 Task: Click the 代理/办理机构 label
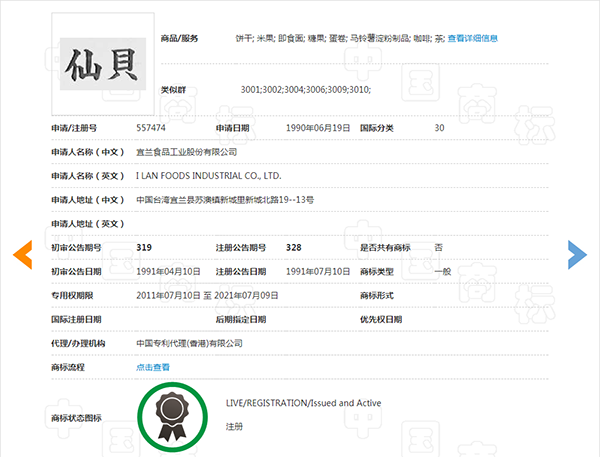[78, 343]
